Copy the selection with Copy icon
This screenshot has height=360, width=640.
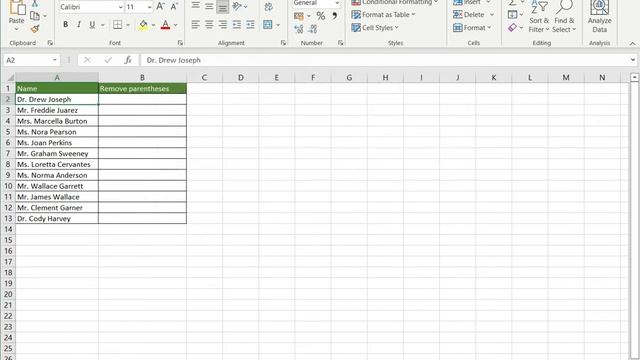(35, 16)
